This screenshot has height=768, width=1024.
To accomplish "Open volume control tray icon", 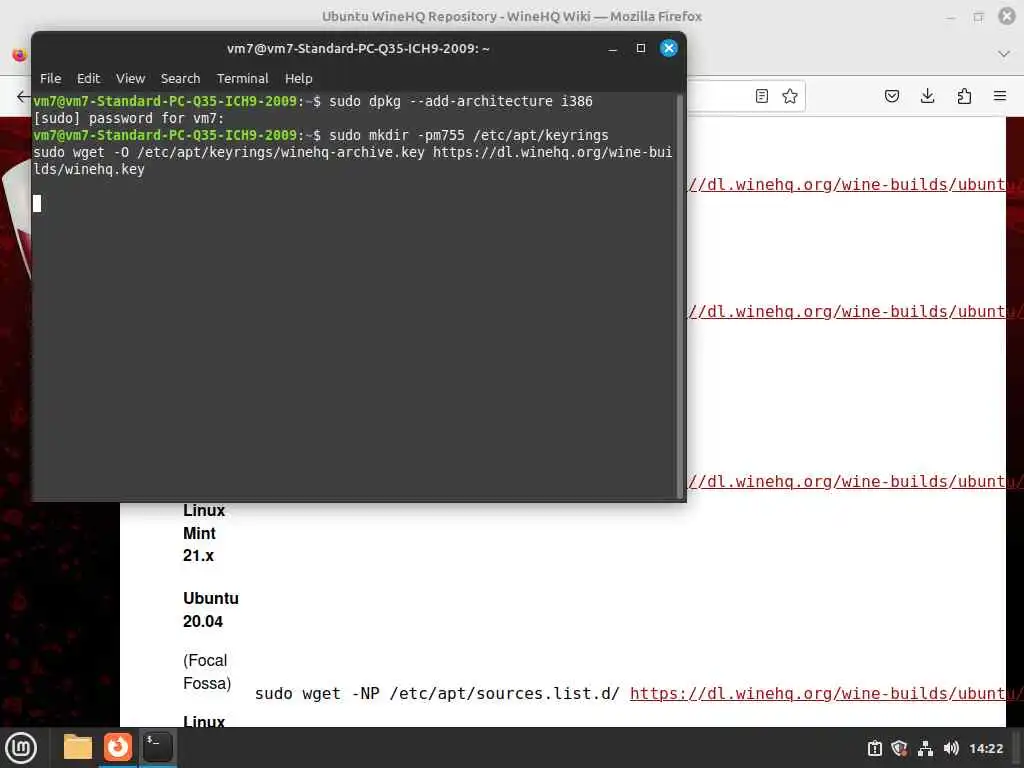I will pyautogui.click(x=951, y=748).
